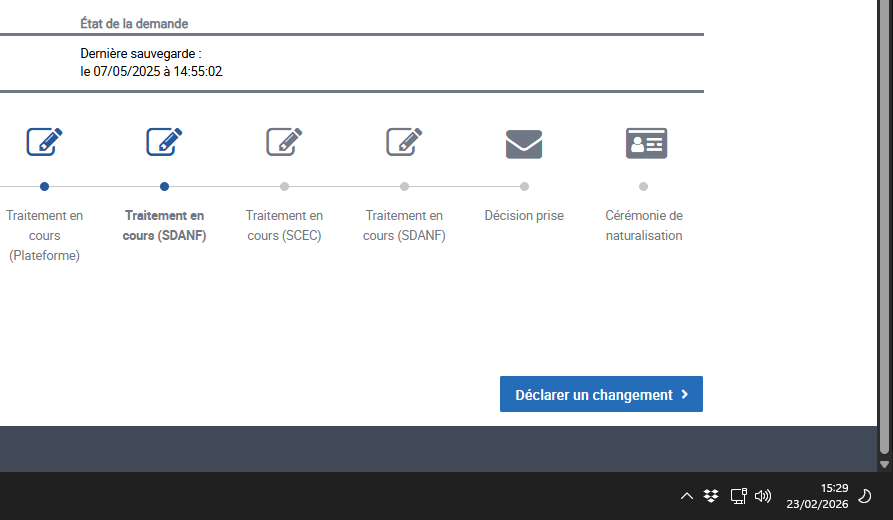Screen dimensions: 893x520
Task: Click the grey inactive SDANF step pencil icon
Action: (x=404, y=142)
